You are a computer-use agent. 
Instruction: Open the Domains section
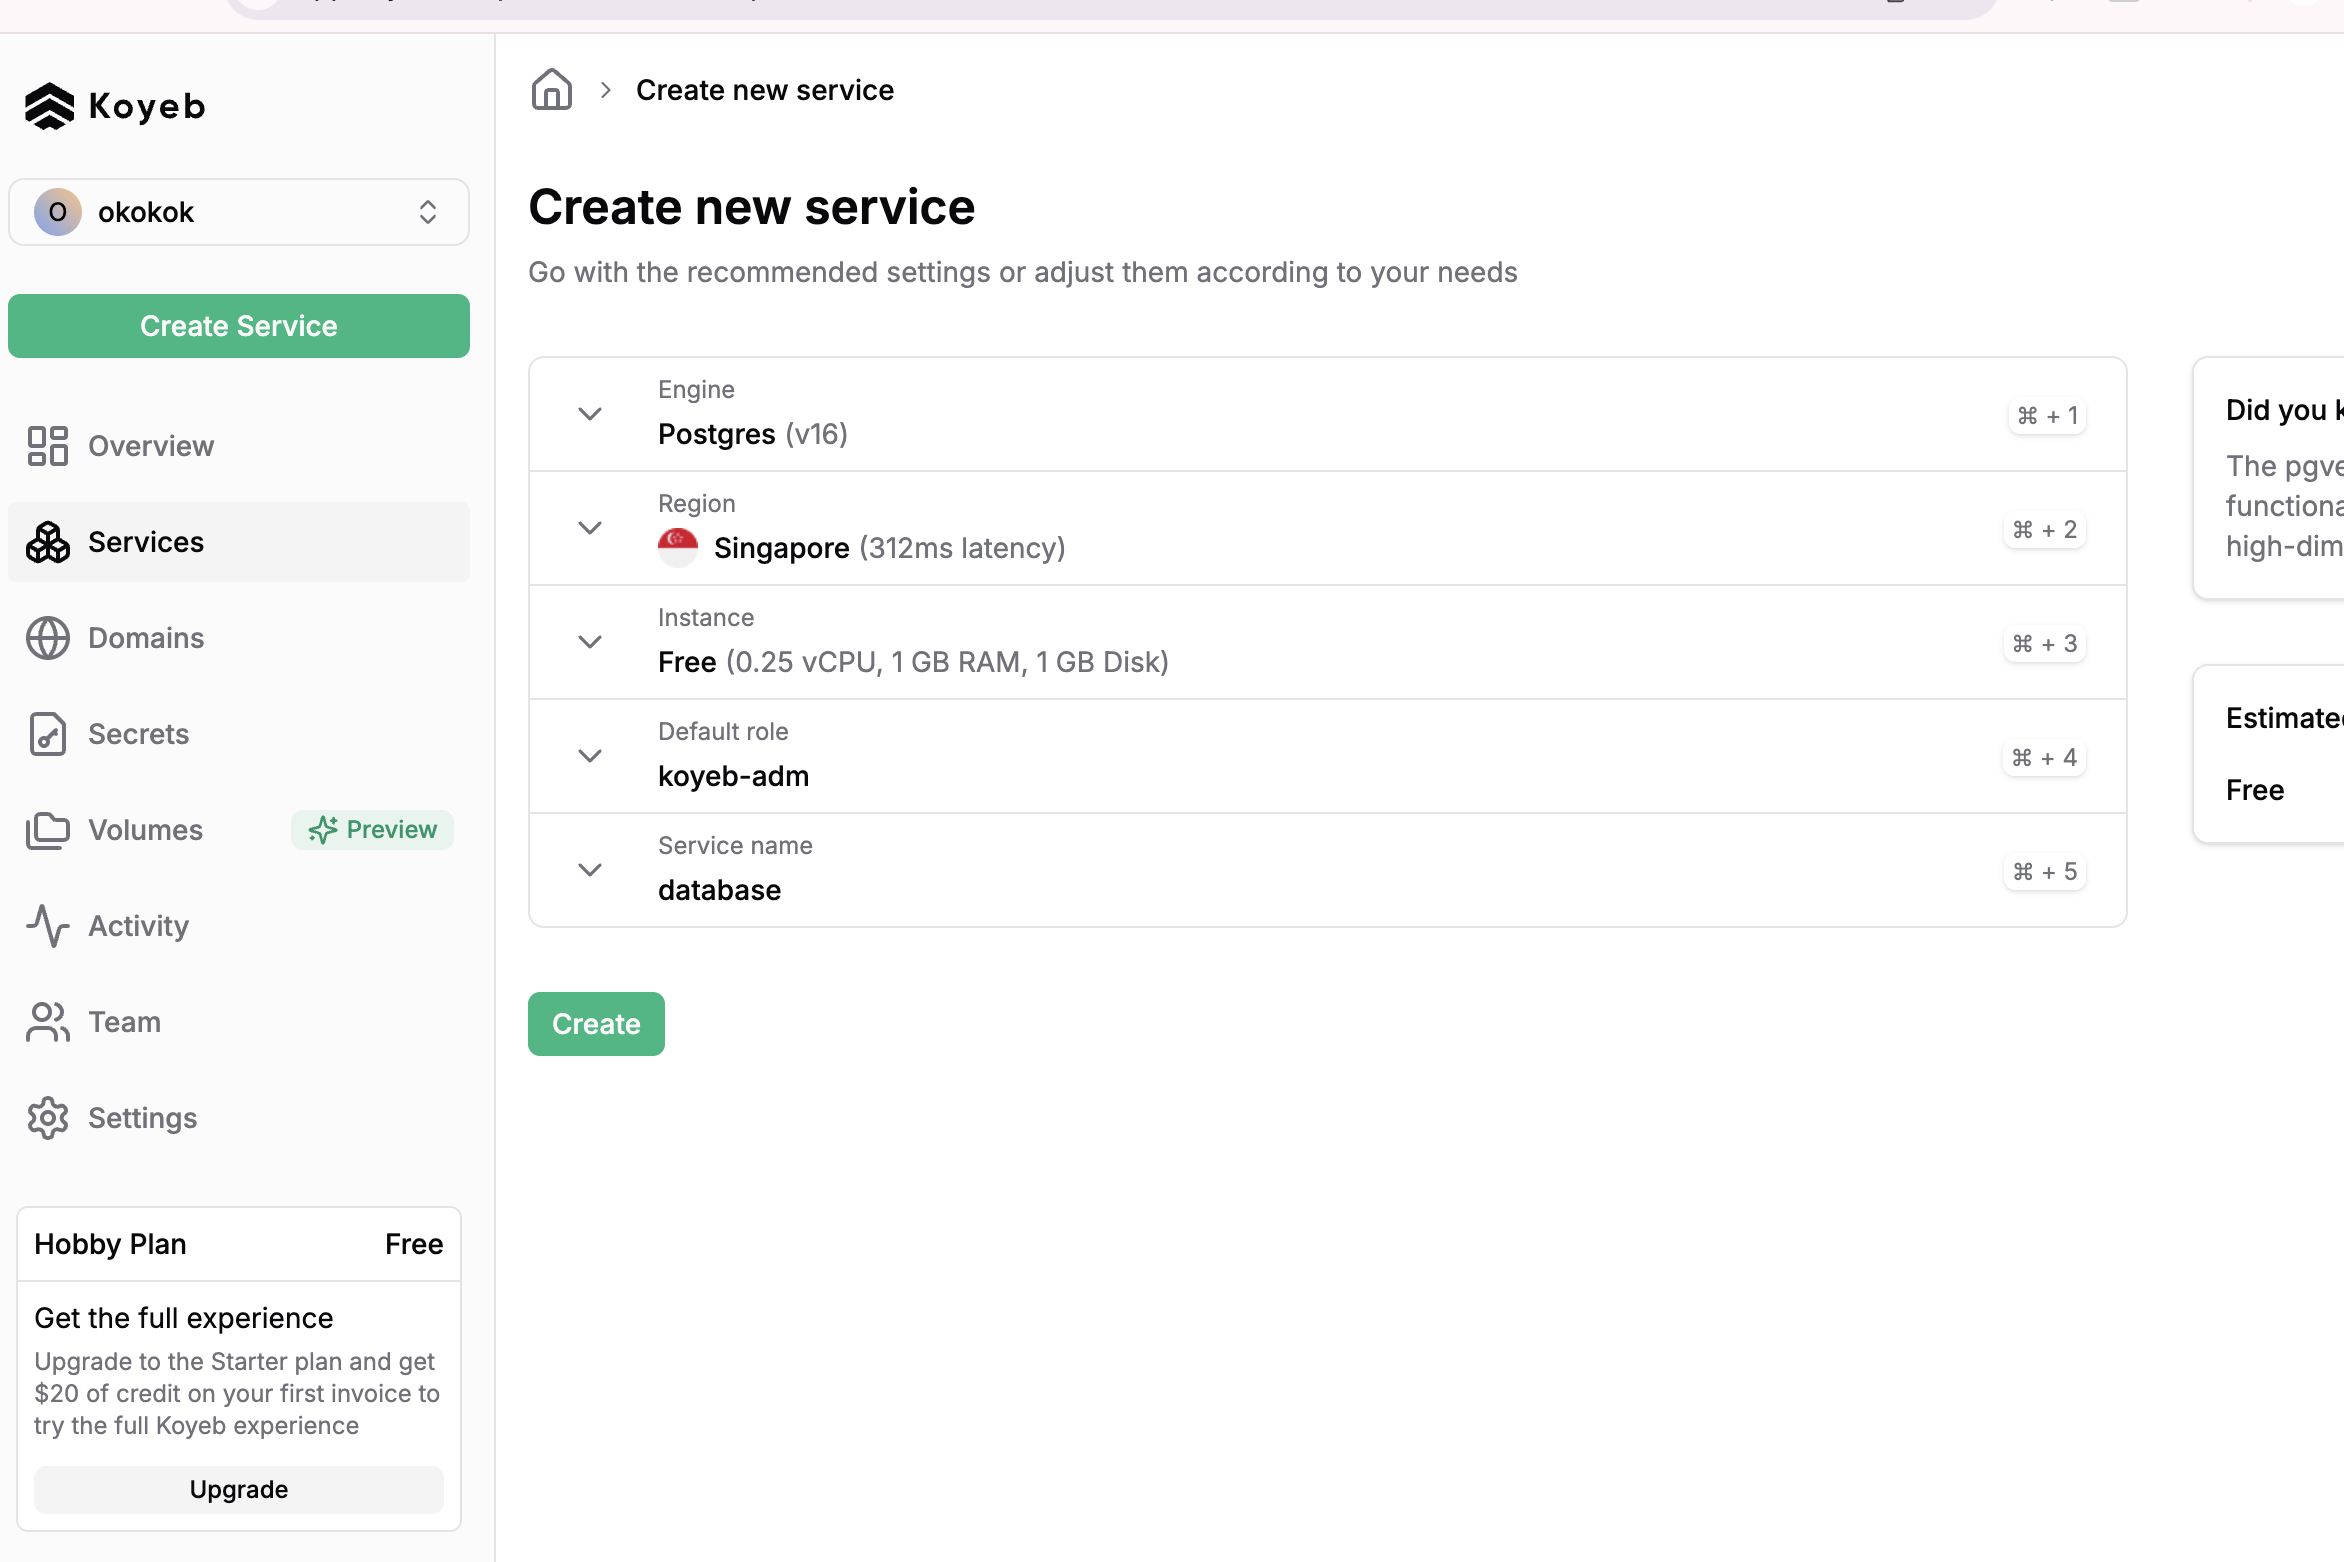pyautogui.click(x=145, y=637)
